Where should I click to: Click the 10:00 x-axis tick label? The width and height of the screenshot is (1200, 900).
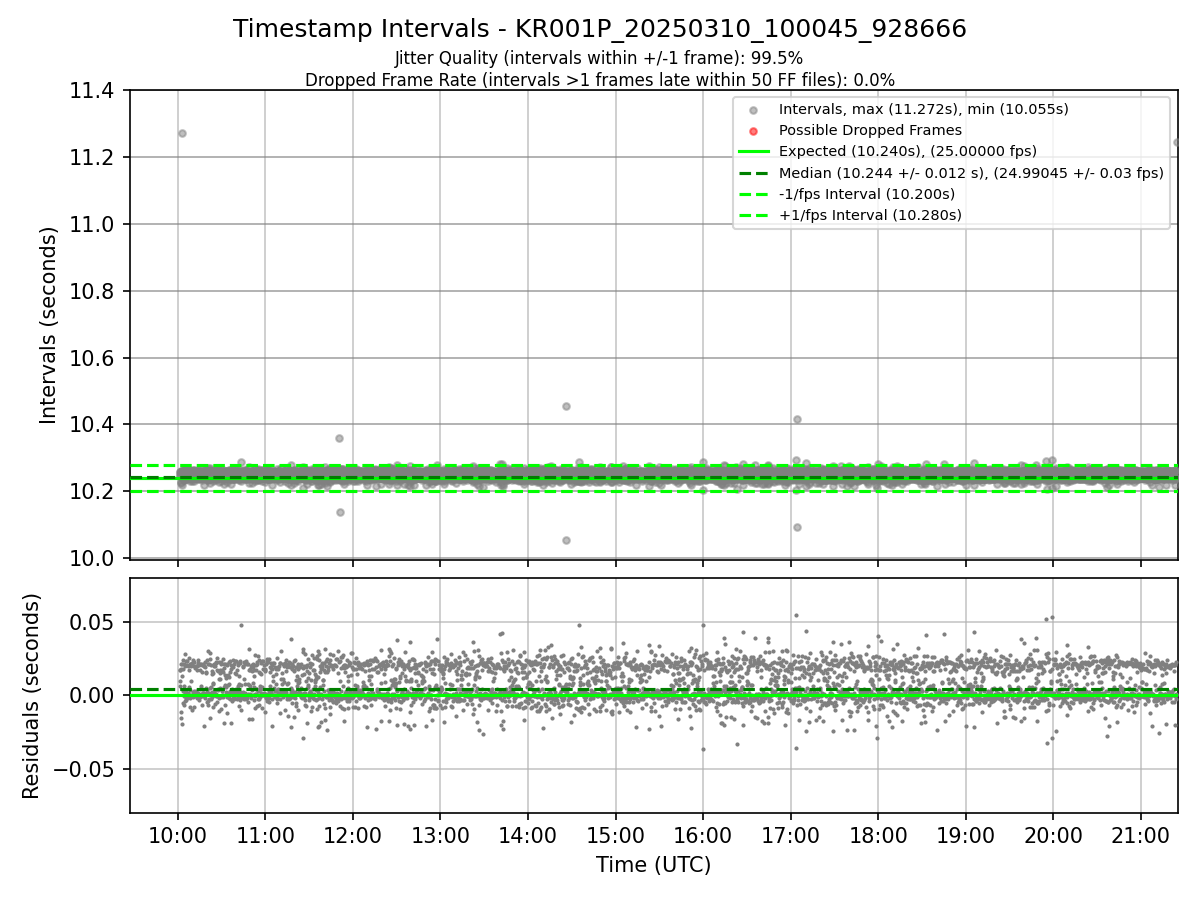(178, 835)
